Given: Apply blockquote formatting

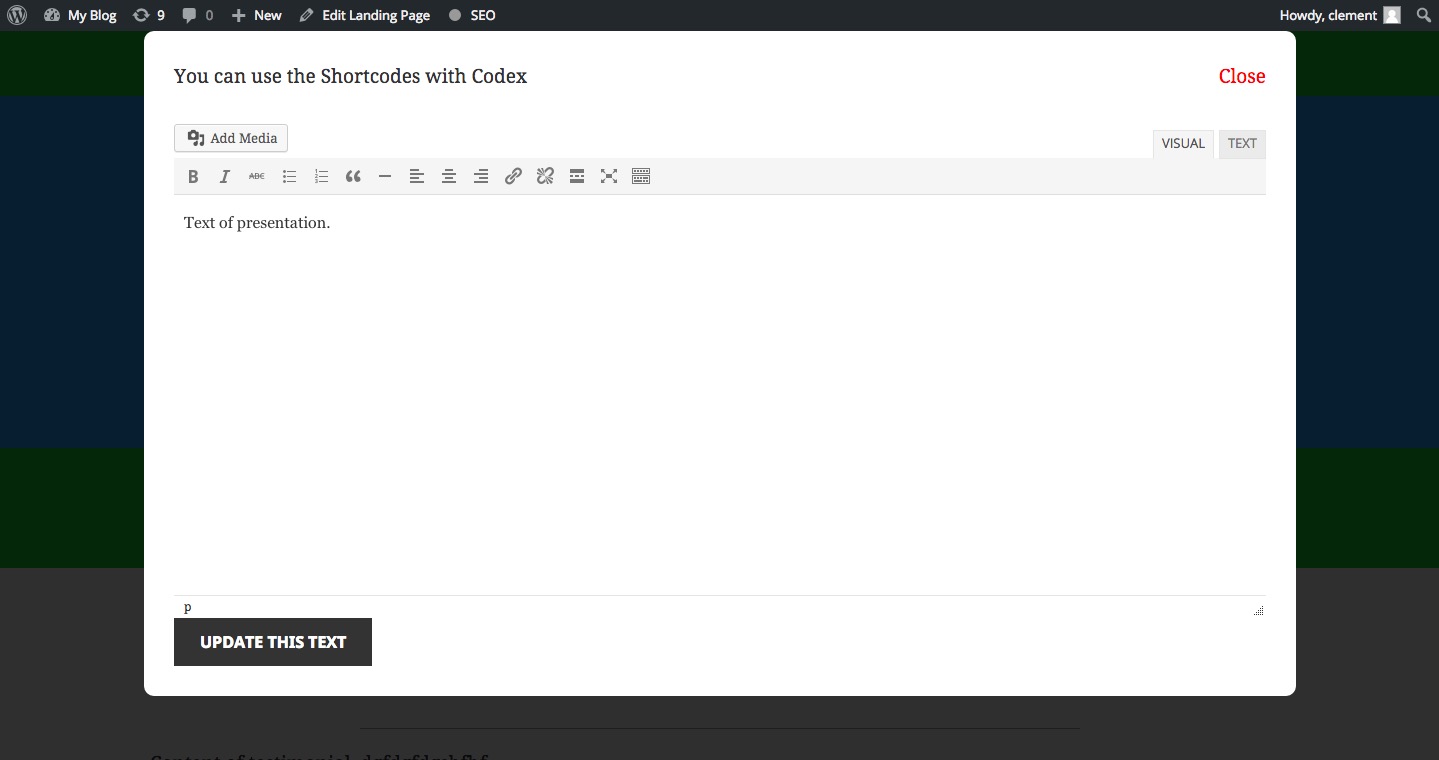Looking at the screenshot, I should click(353, 176).
